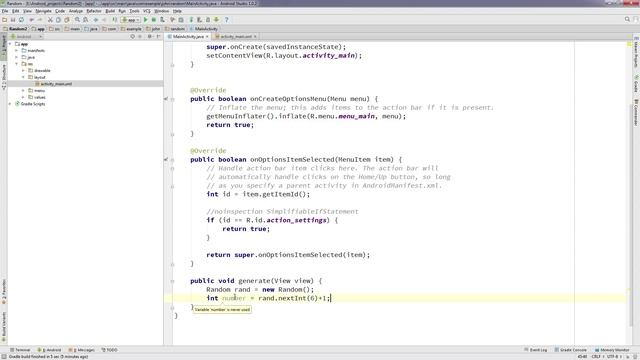Open the File menu
The height and width of the screenshot is (360, 640).
[5, 11]
